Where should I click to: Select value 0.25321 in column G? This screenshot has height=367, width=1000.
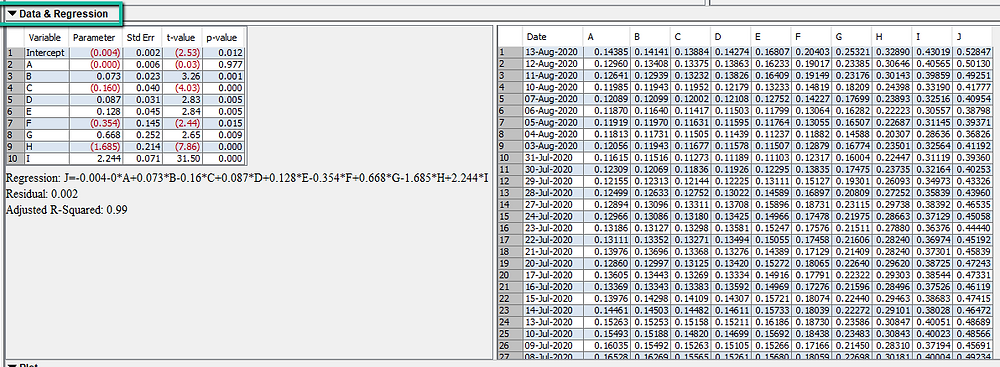[x=851, y=52]
